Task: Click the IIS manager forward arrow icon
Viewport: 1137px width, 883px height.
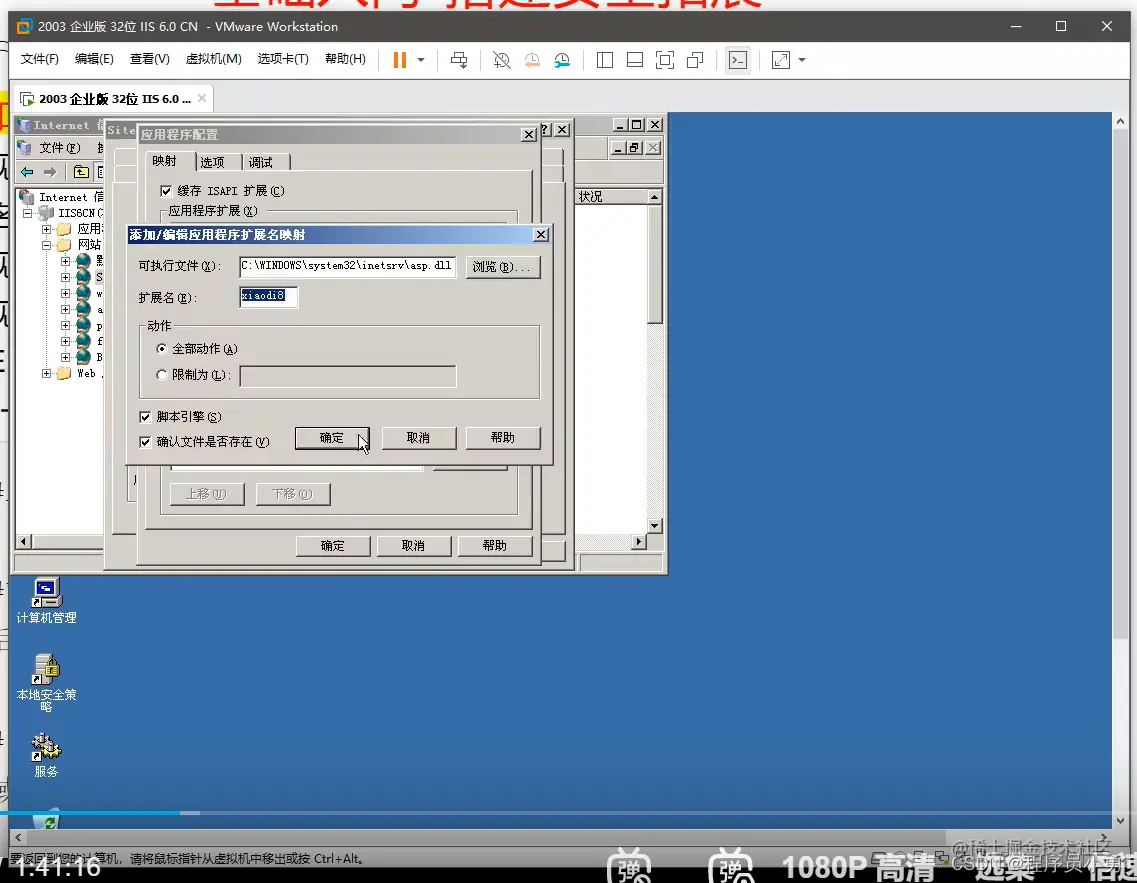Action: pos(49,172)
